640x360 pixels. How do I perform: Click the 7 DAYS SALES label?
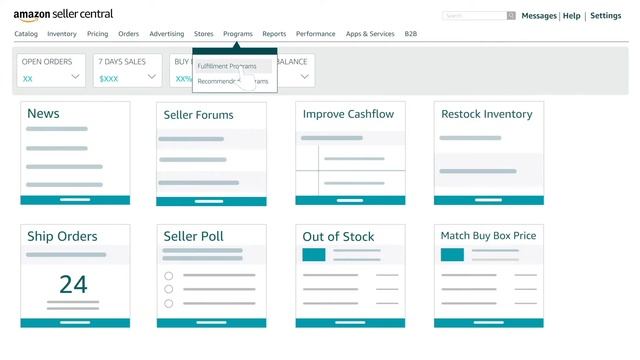pyautogui.click(x=122, y=62)
